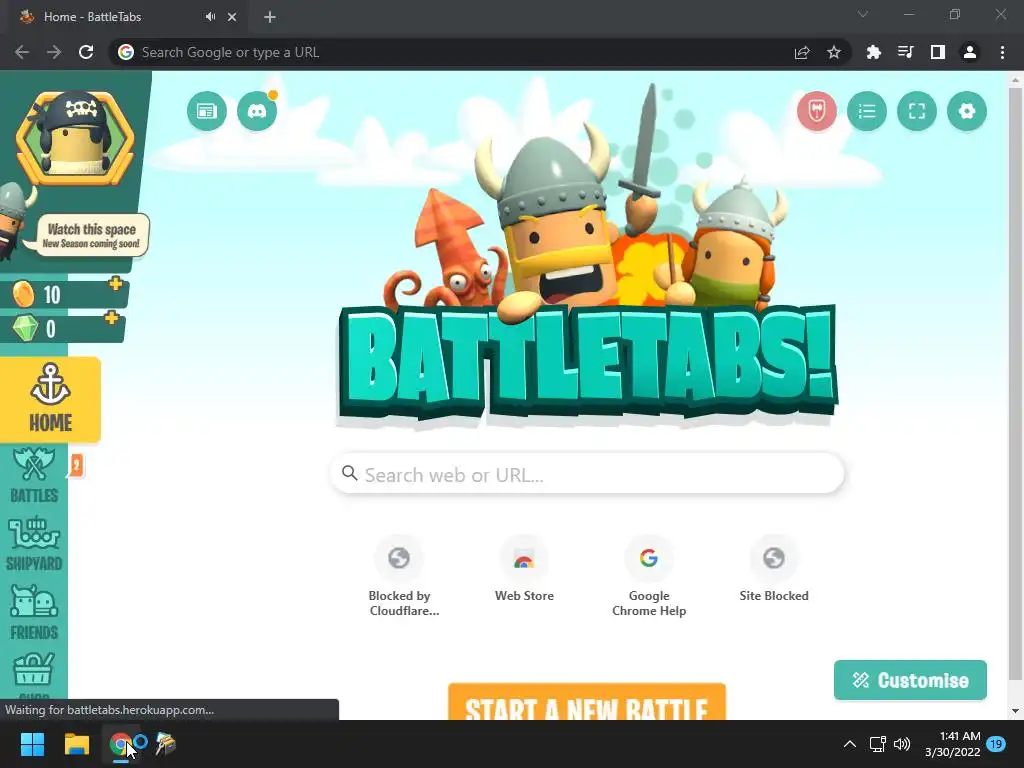Open the Web Store shortcut
Screen dimensions: 1024x768
[x=524, y=569]
